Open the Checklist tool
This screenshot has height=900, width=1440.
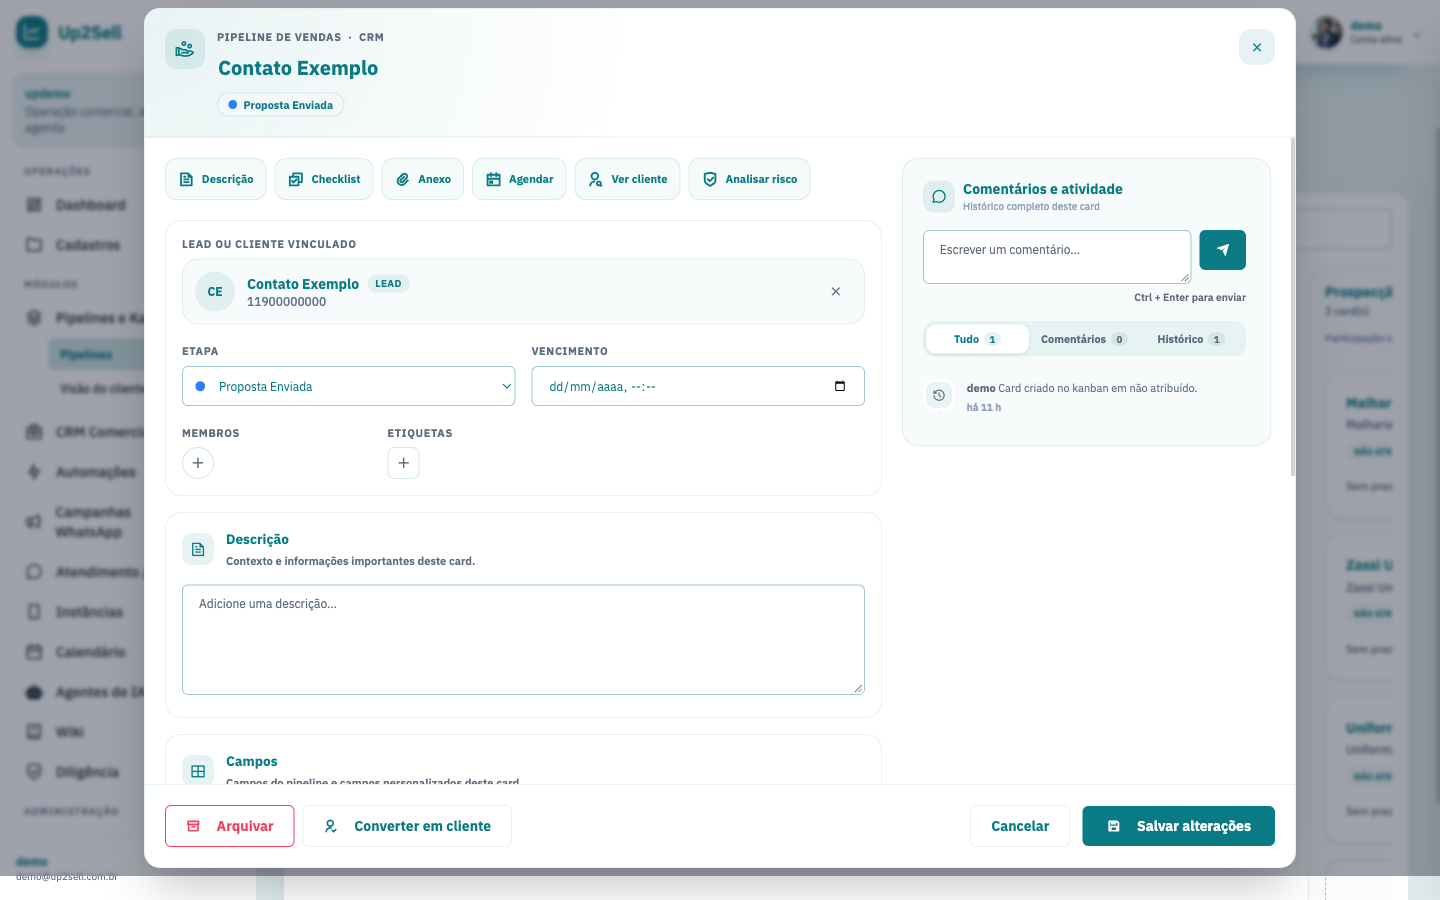click(x=324, y=179)
